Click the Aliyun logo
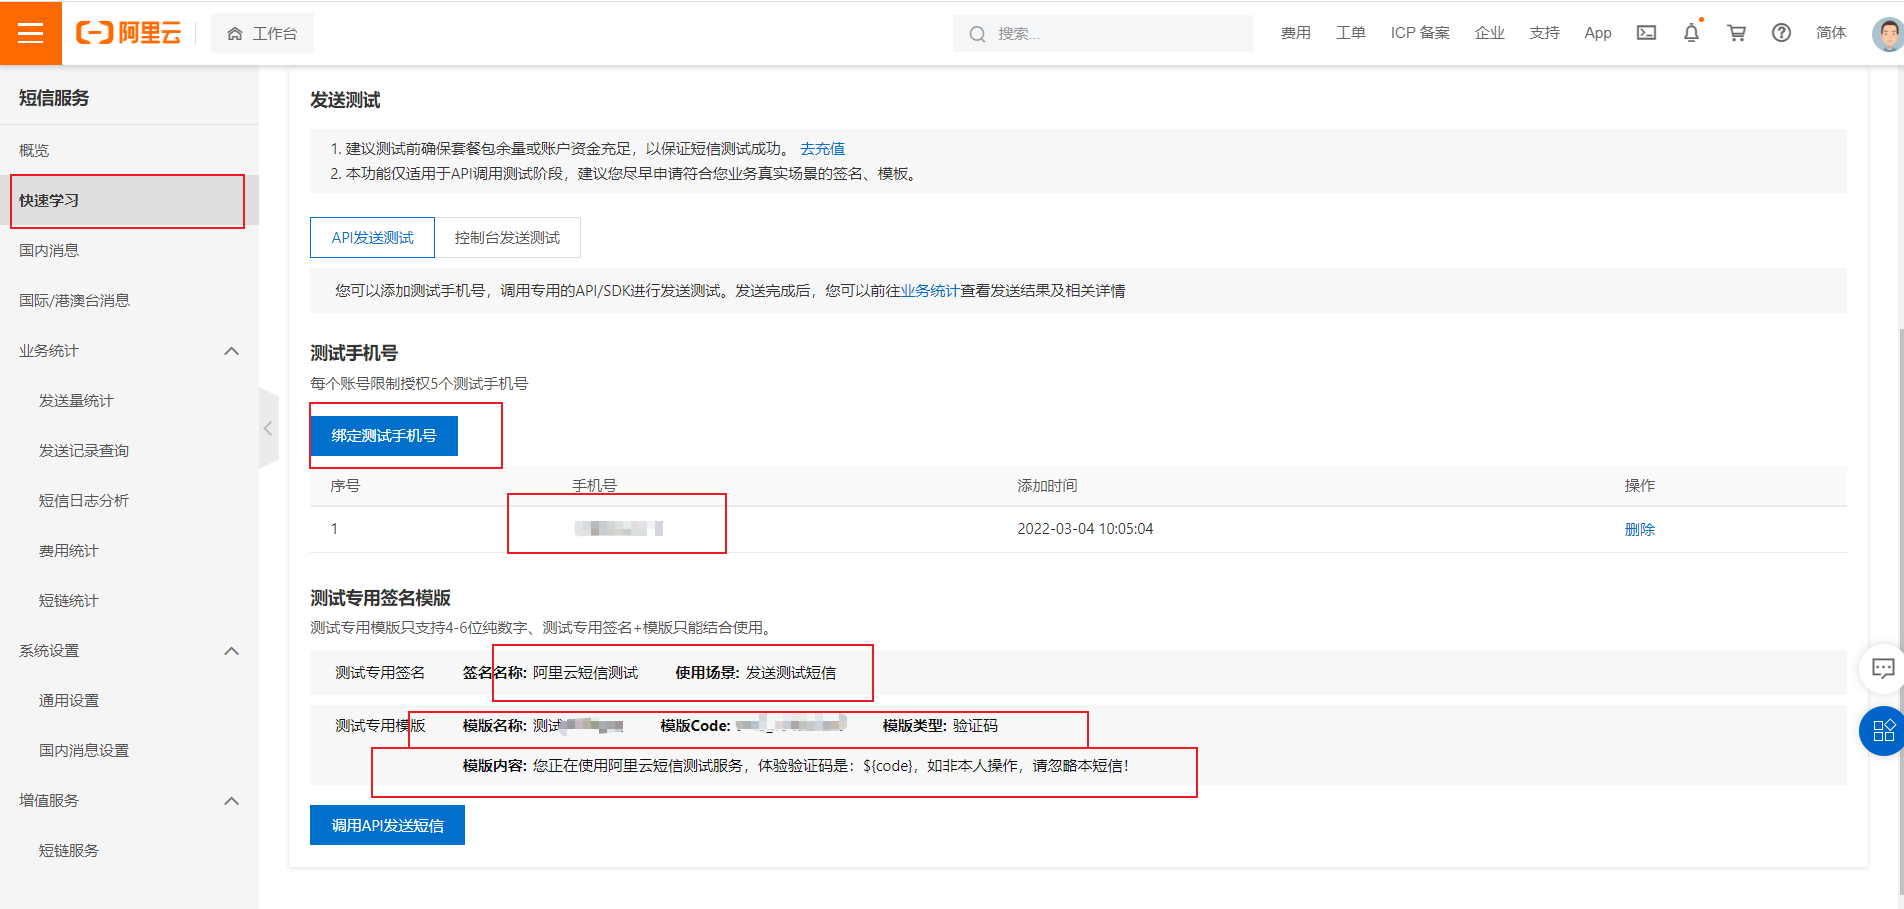Image resolution: width=1904 pixels, height=909 pixels. coord(129,33)
